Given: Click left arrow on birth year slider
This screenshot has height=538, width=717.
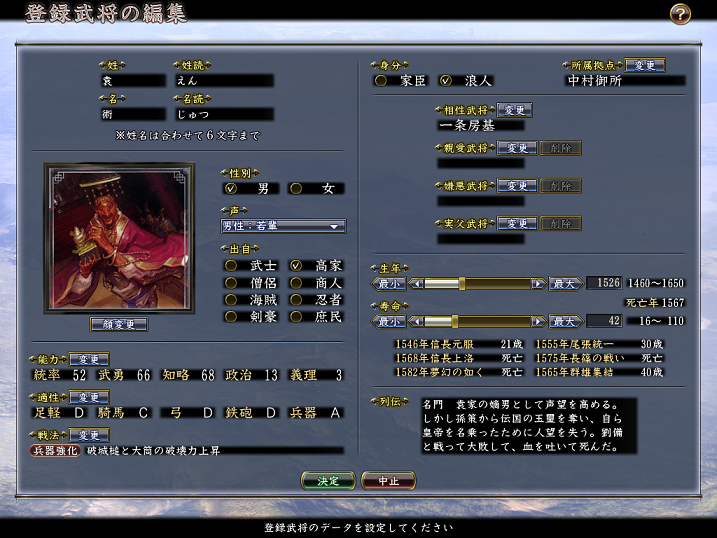Looking at the screenshot, I should [416, 284].
